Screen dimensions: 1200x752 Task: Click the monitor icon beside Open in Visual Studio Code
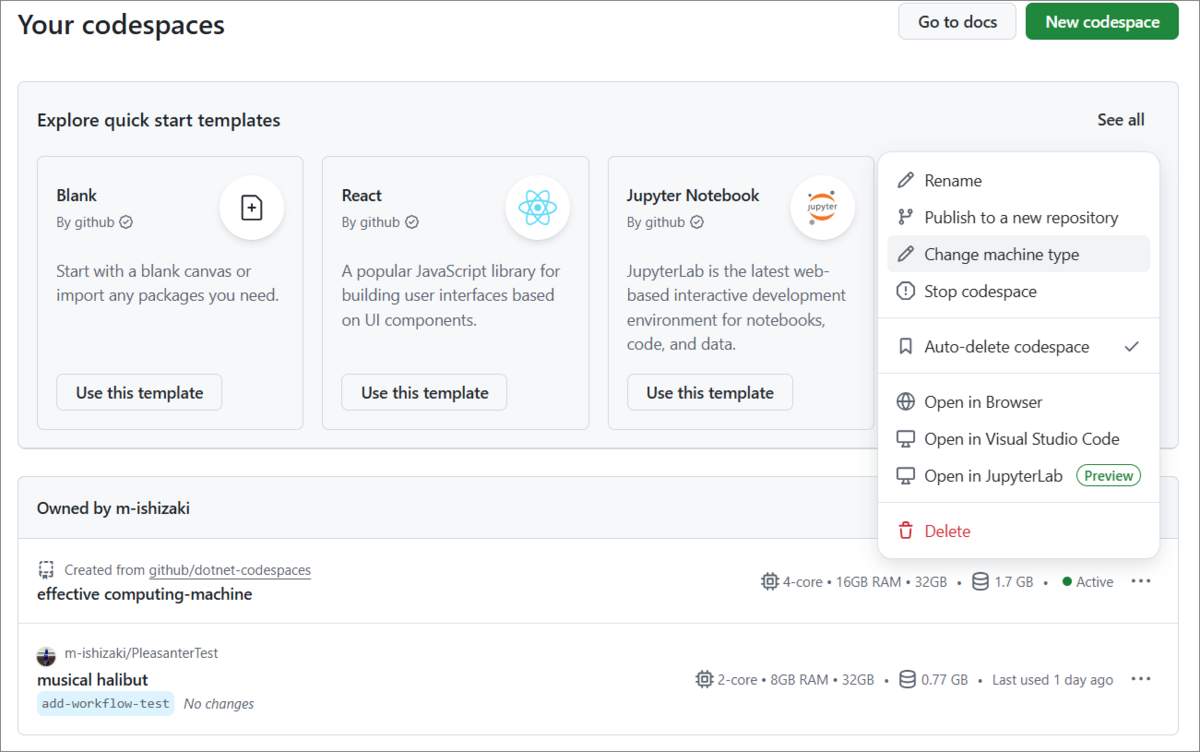(x=906, y=439)
